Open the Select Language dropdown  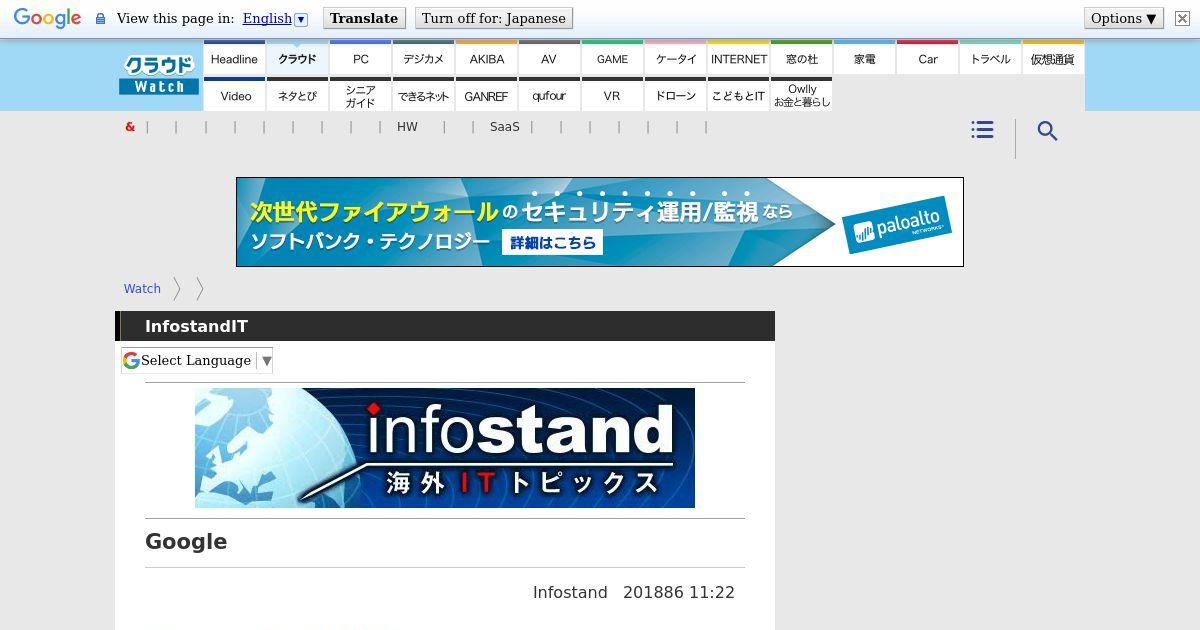point(197,360)
